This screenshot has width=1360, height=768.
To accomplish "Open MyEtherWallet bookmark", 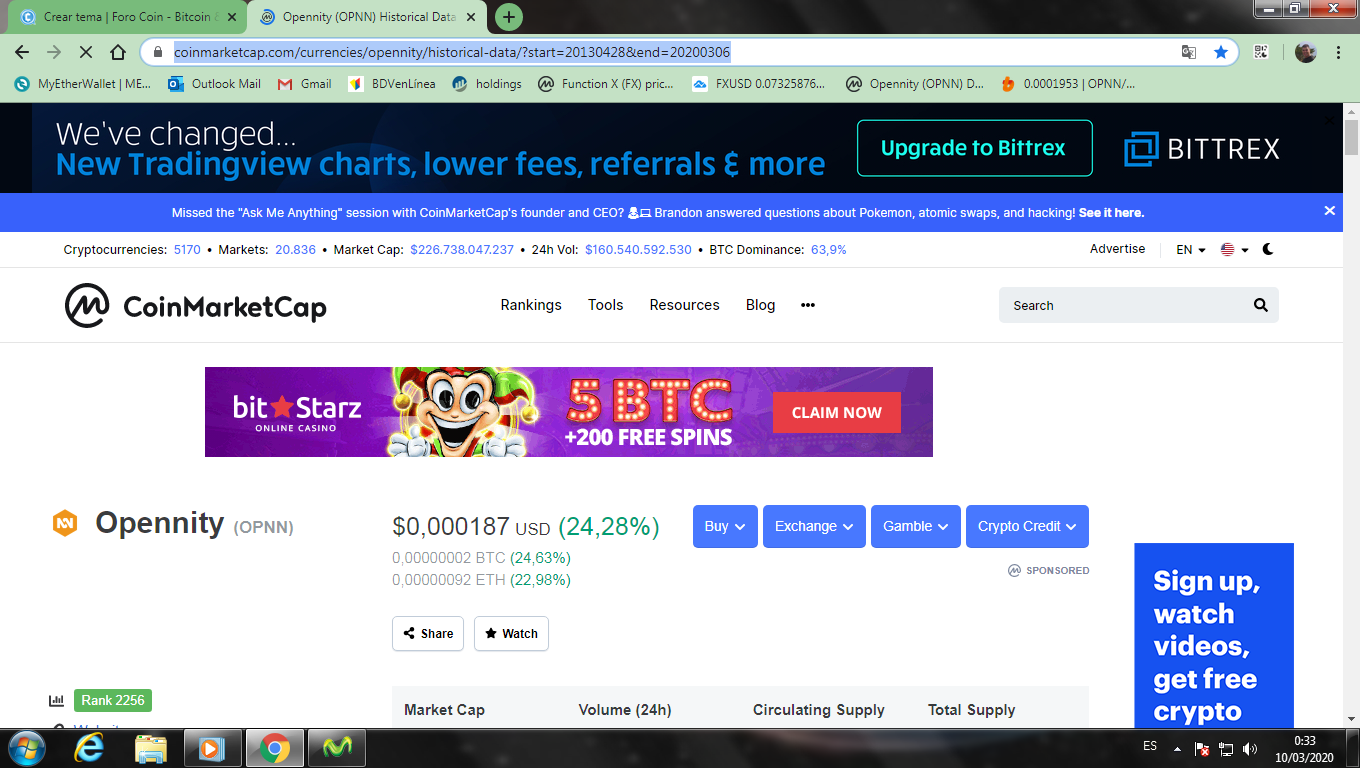I will (x=82, y=84).
